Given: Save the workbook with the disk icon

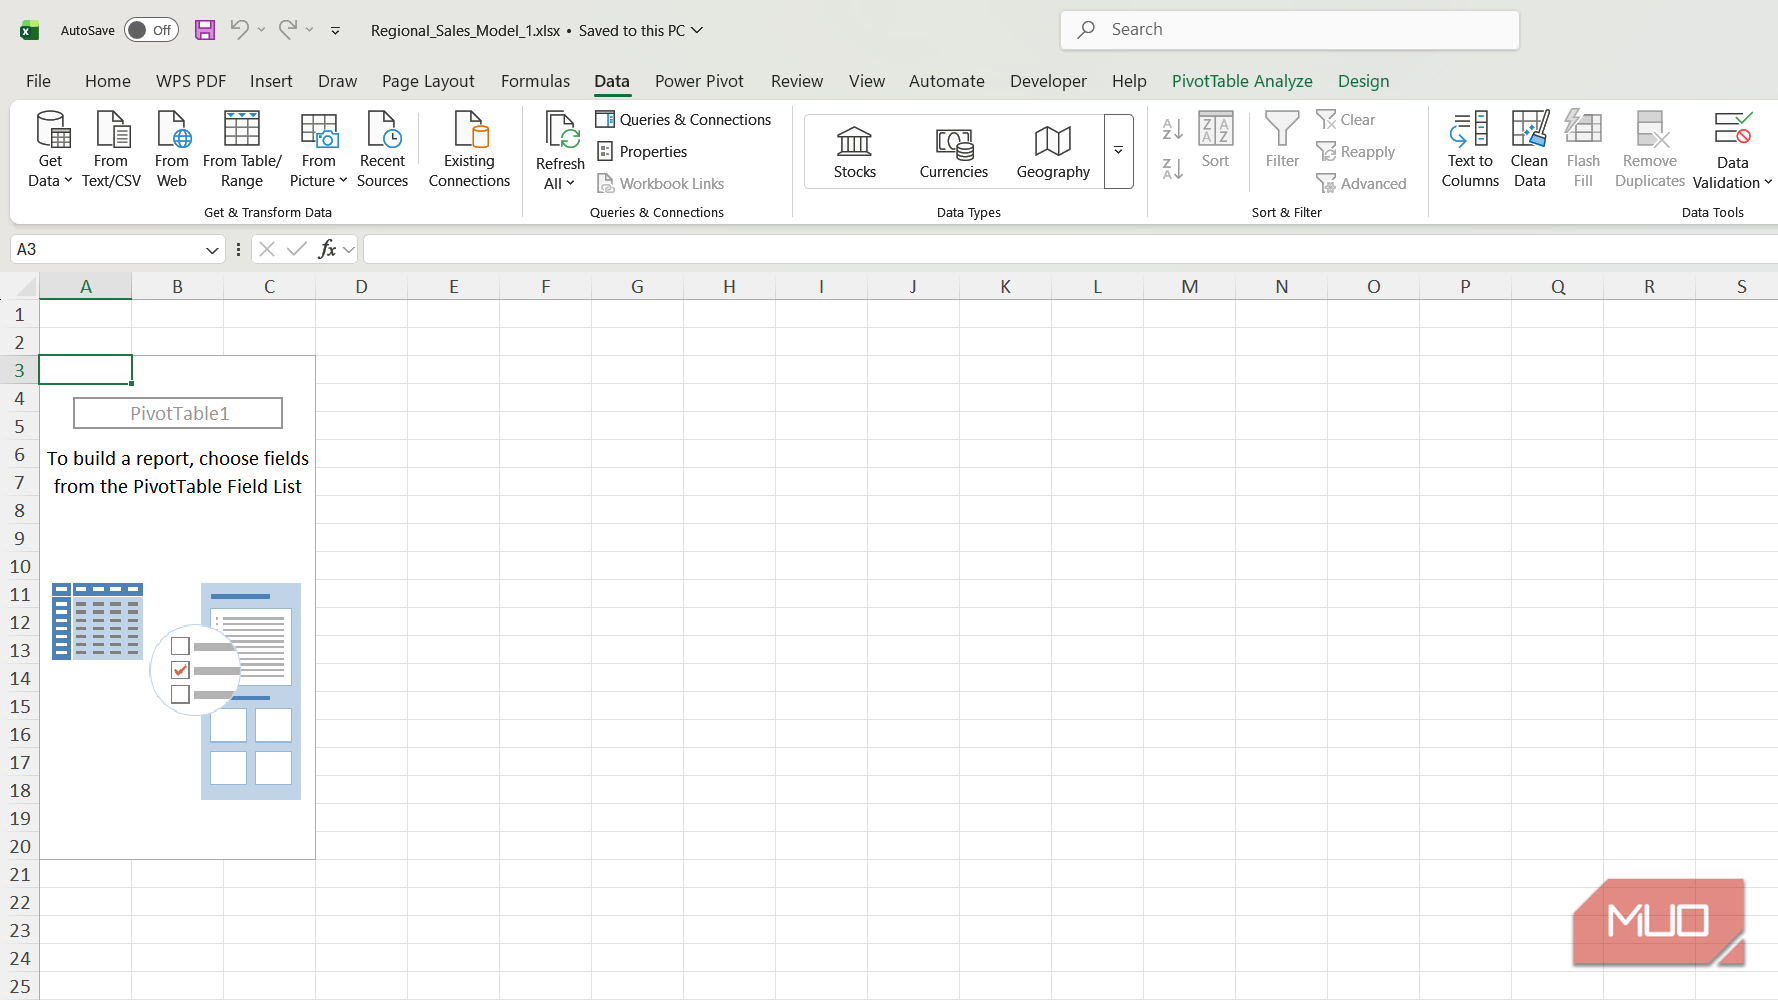Looking at the screenshot, I should (205, 30).
